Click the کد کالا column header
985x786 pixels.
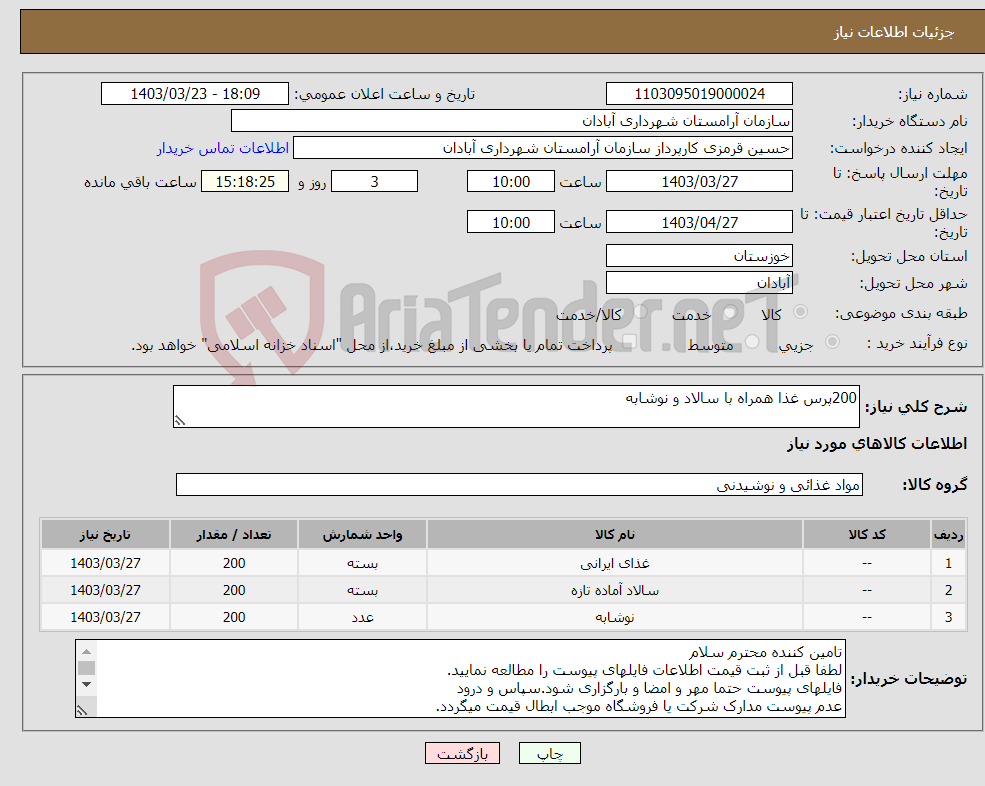(867, 534)
